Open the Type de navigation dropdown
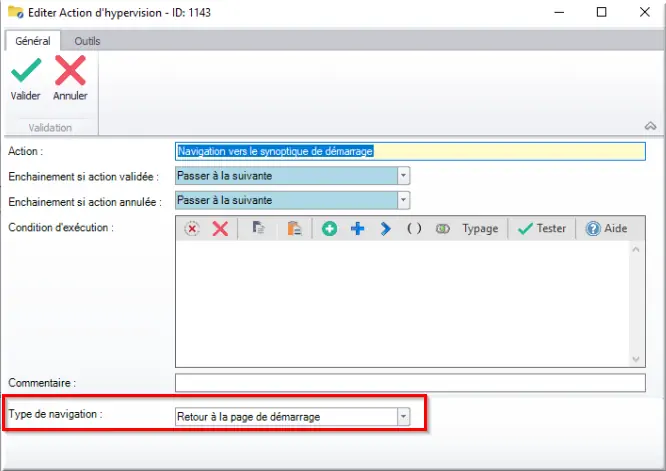This screenshot has height=471, width=666. [x=403, y=417]
